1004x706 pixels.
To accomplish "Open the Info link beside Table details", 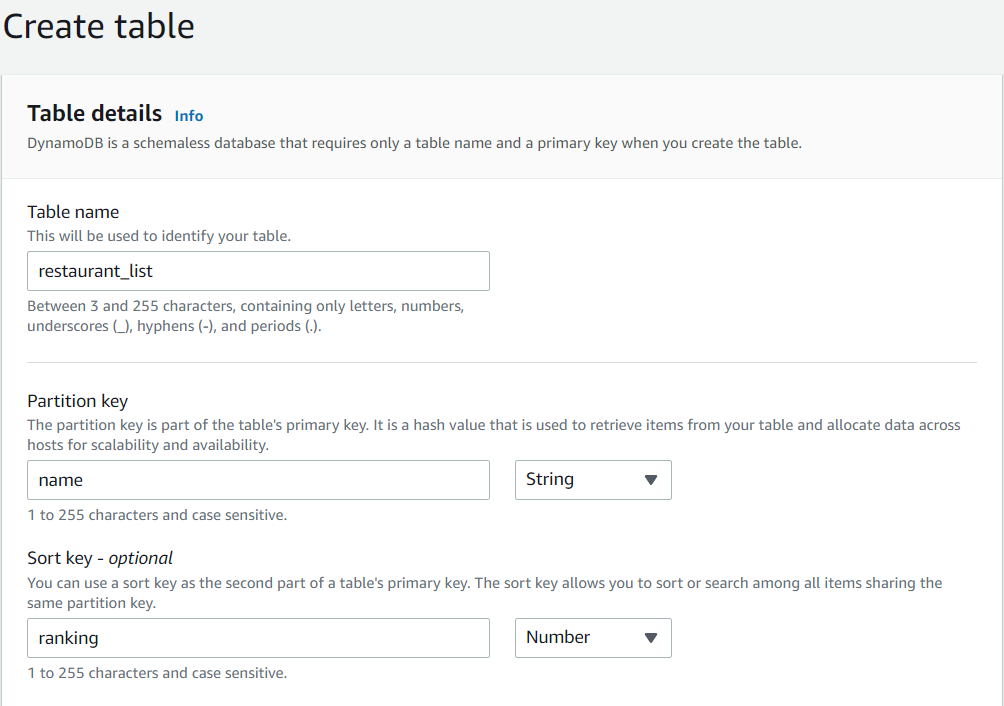I will tap(188, 115).
